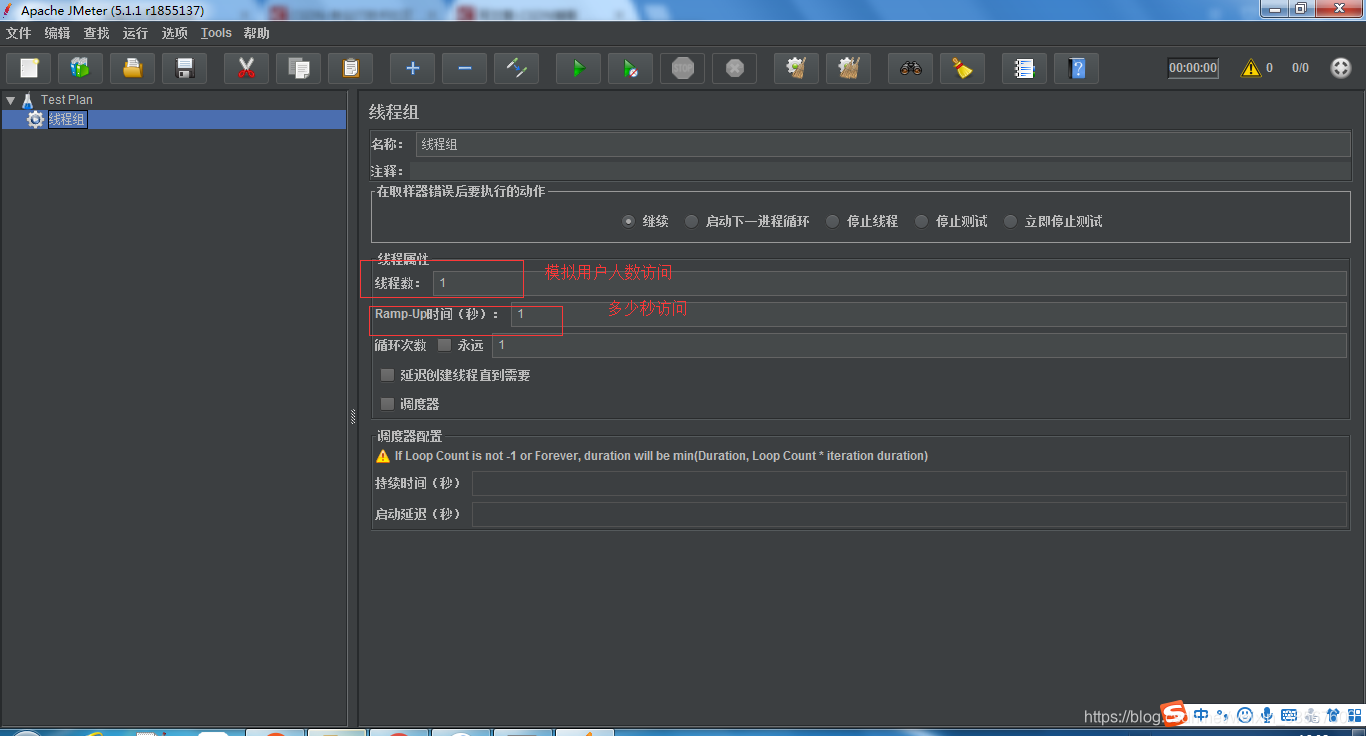Open Help with the question mark icon
This screenshot has width=1366, height=736.
pyautogui.click(x=1076, y=68)
